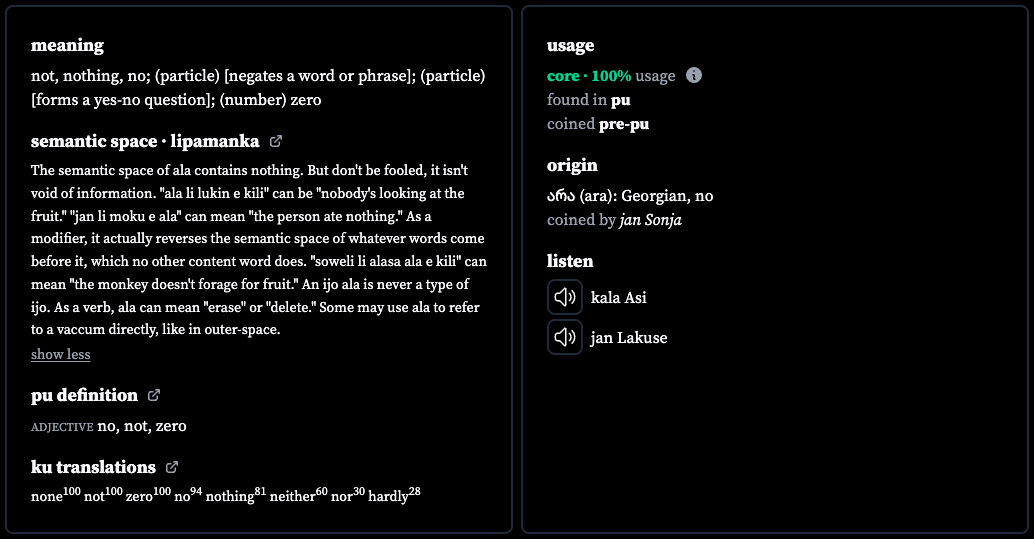The width and height of the screenshot is (1034, 539).
Task: Click the 'none' ku translation word
Action: 47,496
